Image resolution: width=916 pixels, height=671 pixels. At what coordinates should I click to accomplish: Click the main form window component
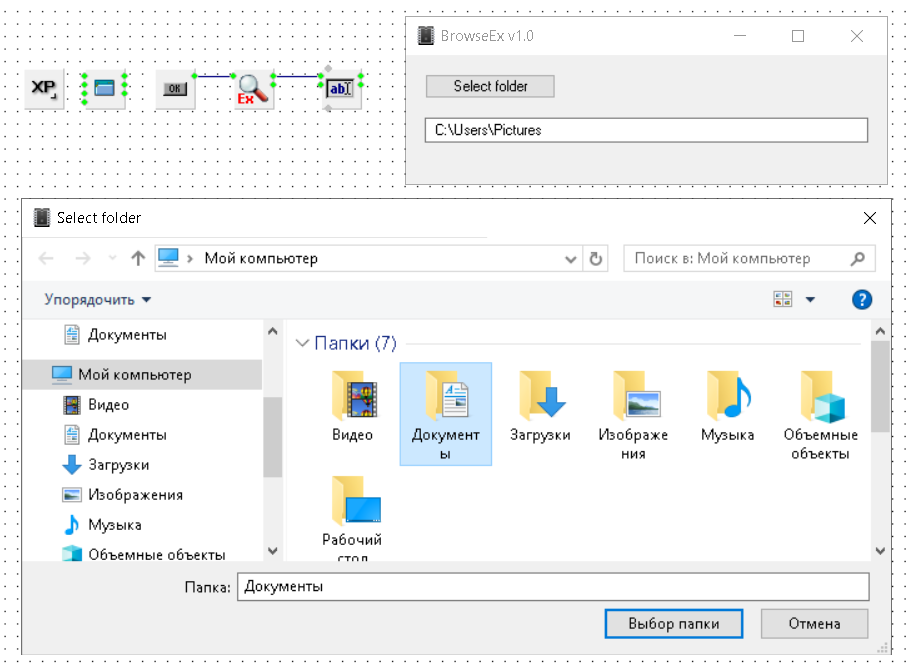coord(104,88)
